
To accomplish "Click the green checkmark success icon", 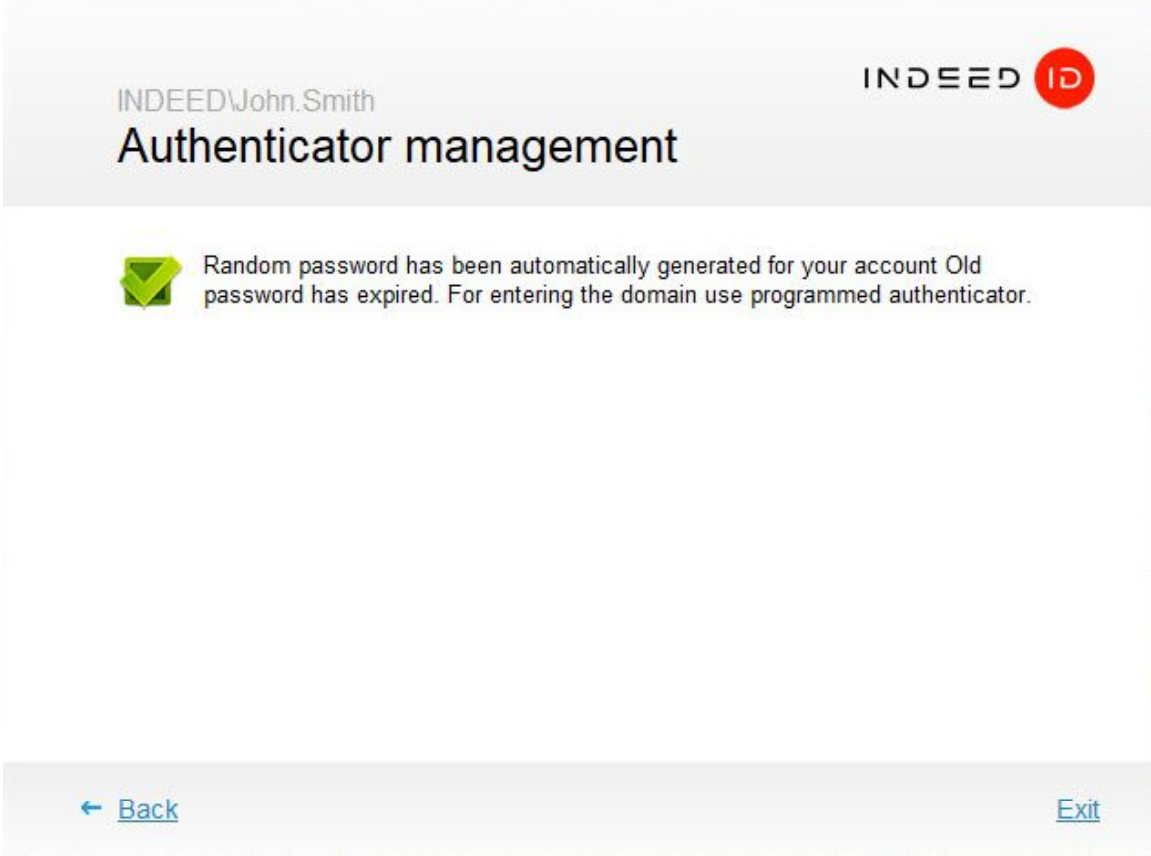I will 149,280.
